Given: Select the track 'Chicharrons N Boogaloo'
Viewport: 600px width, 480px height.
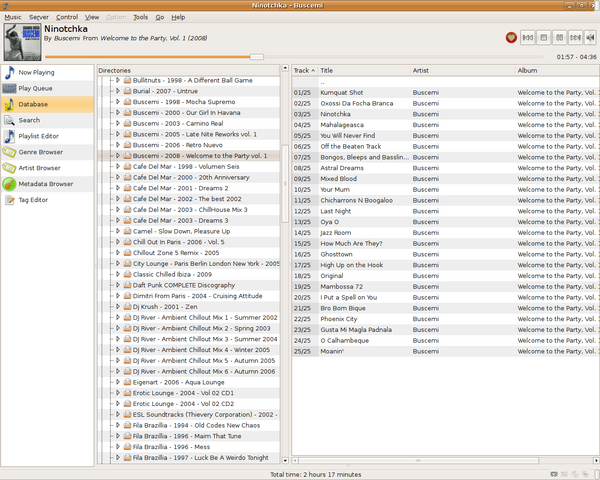Looking at the screenshot, I should (445, 200).
